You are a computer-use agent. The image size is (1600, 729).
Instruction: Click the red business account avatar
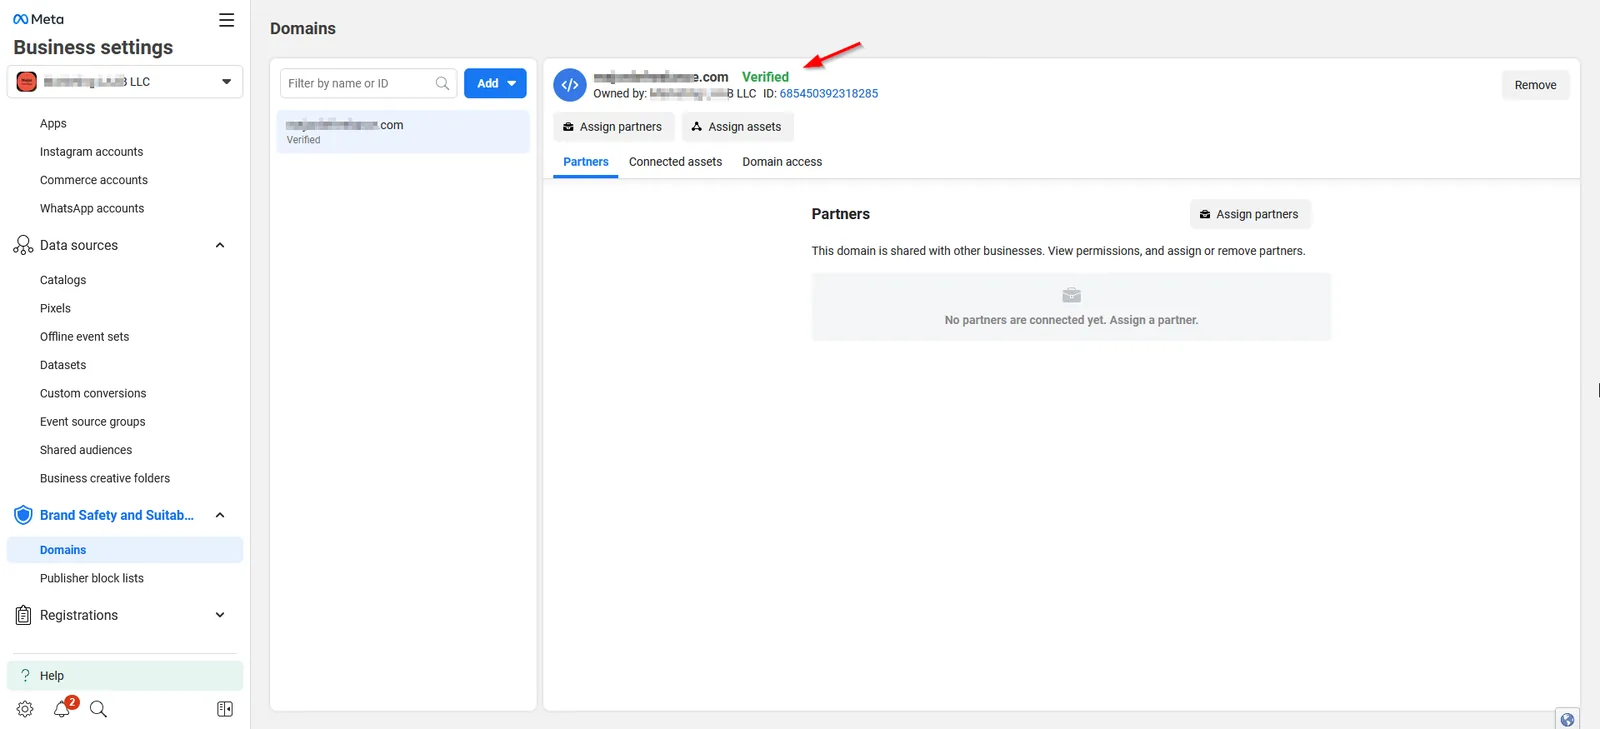click(27, 82)
